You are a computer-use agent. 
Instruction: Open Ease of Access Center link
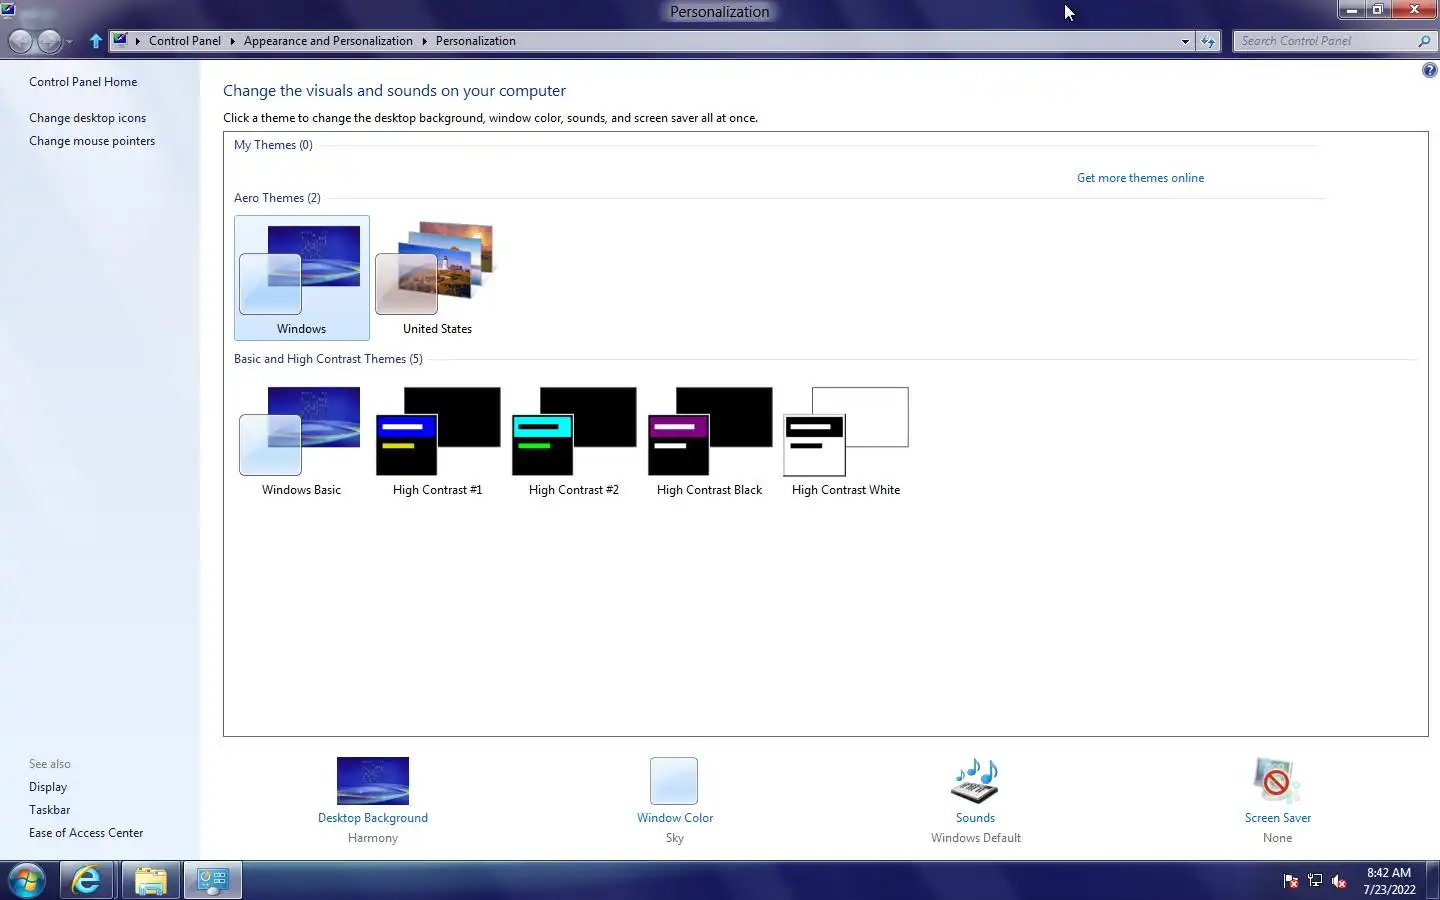[x=86, y=833]
